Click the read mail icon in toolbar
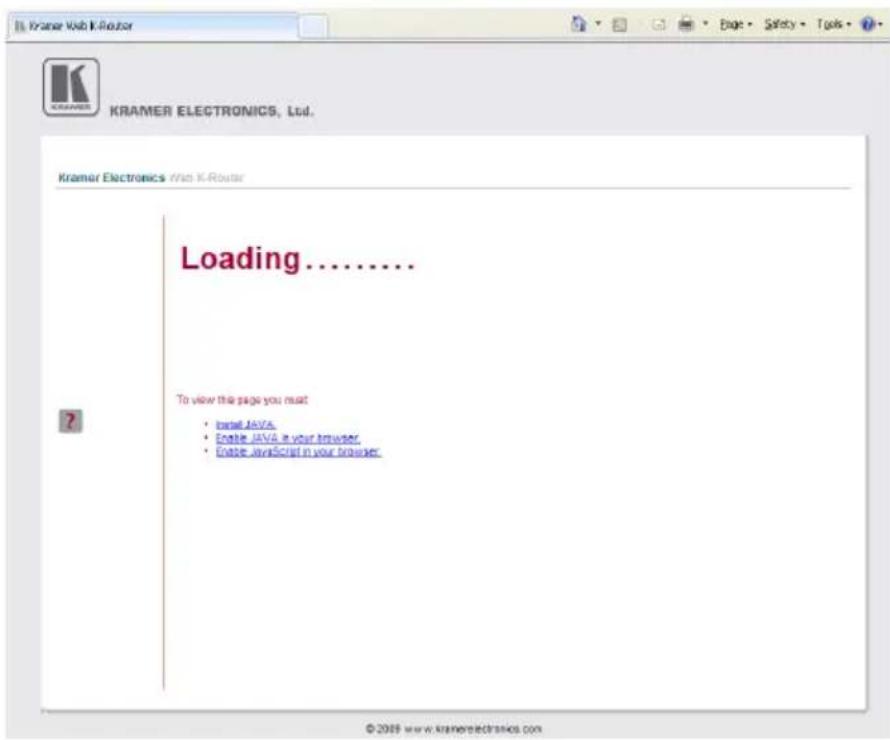890x740 pixels. tap(658, 24)
